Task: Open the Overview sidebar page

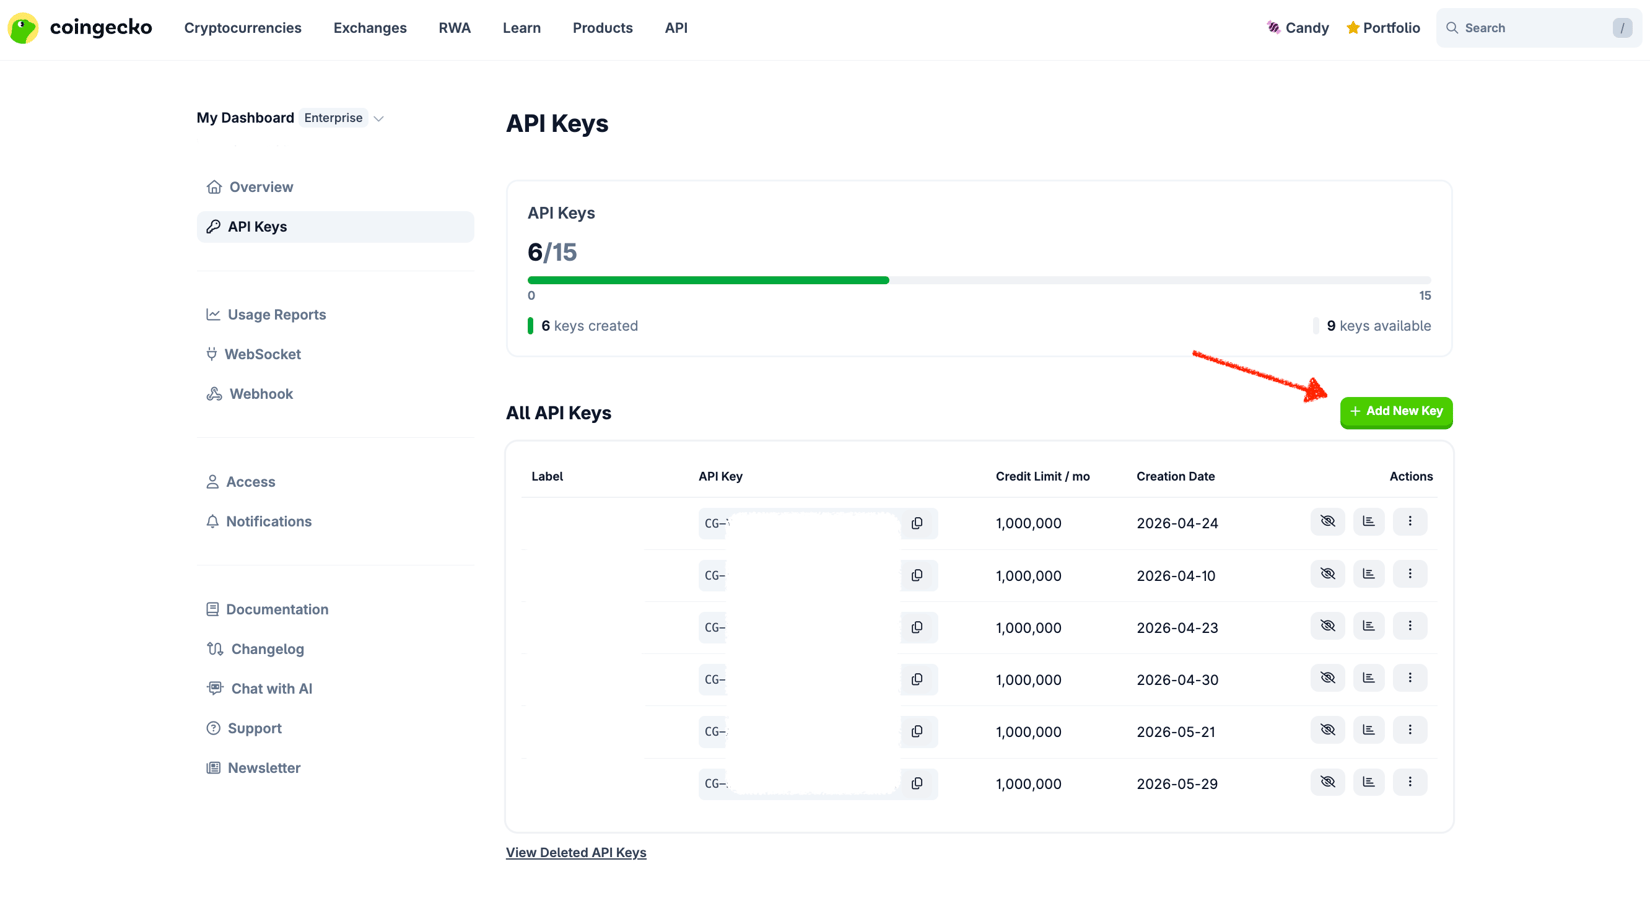Action: pos(250,187)
